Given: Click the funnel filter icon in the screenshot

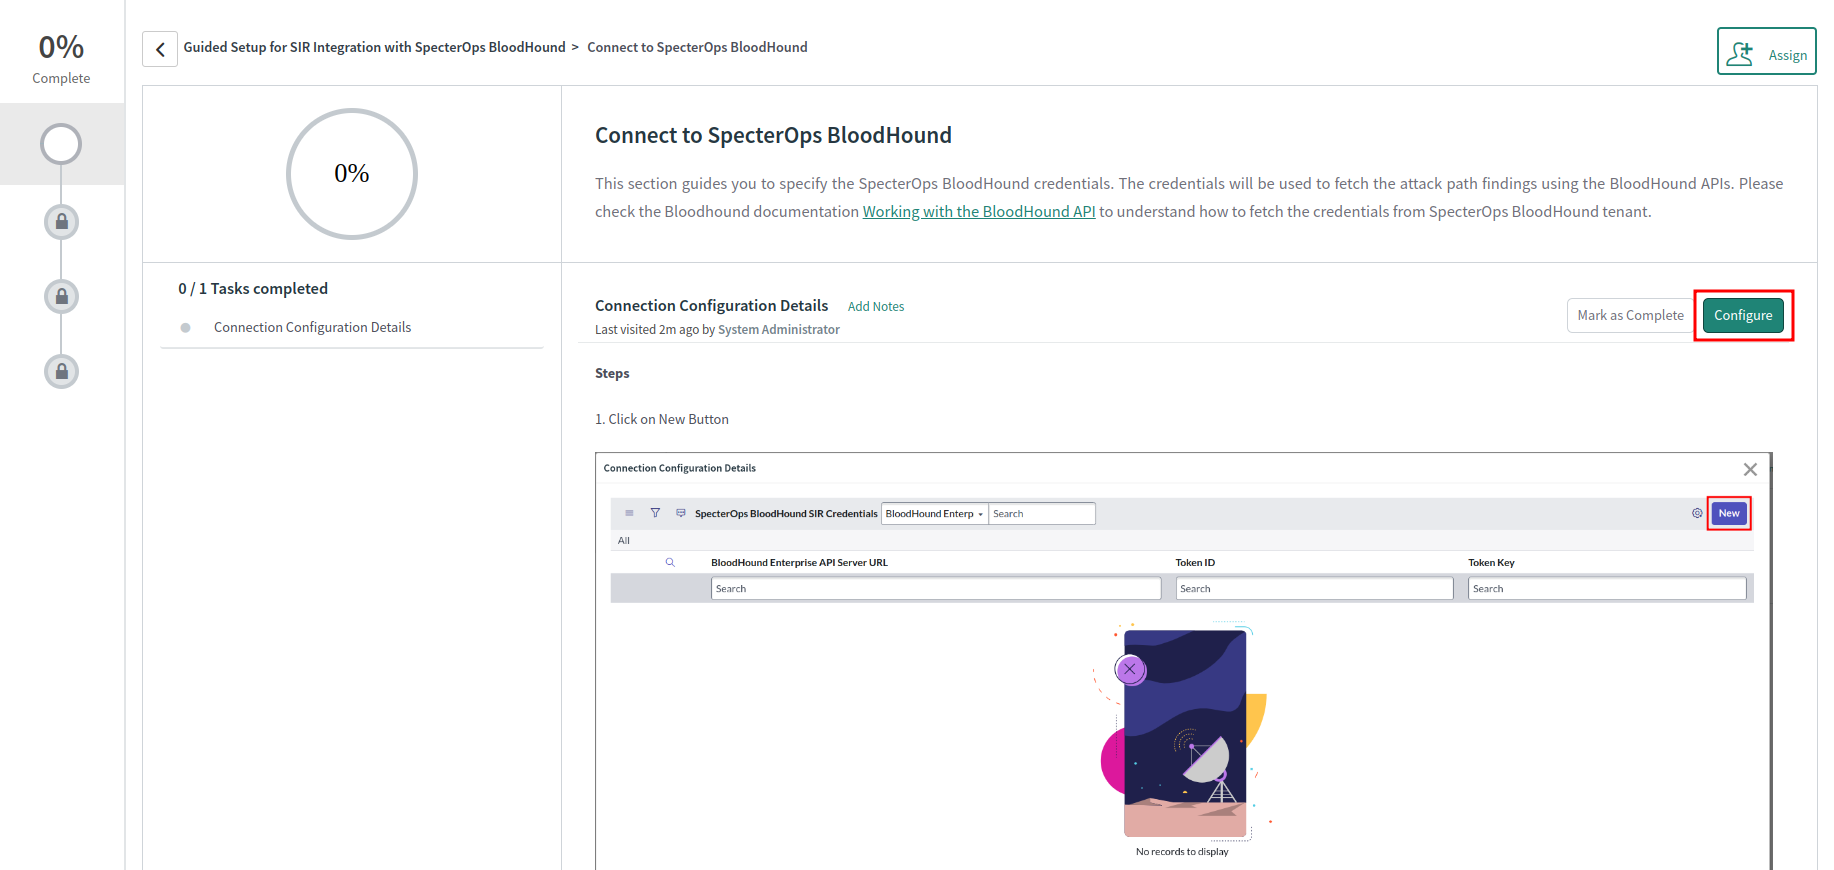Looking at the screenshot, I should click(655, 513).
